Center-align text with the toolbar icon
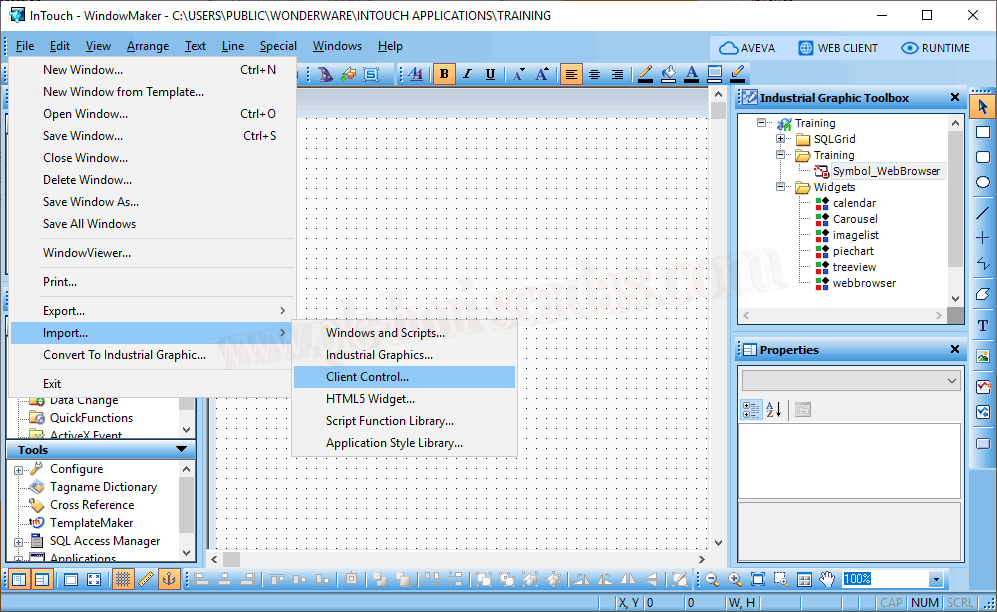The width and height of the screenshot is (997, 612). click(594, 74)
